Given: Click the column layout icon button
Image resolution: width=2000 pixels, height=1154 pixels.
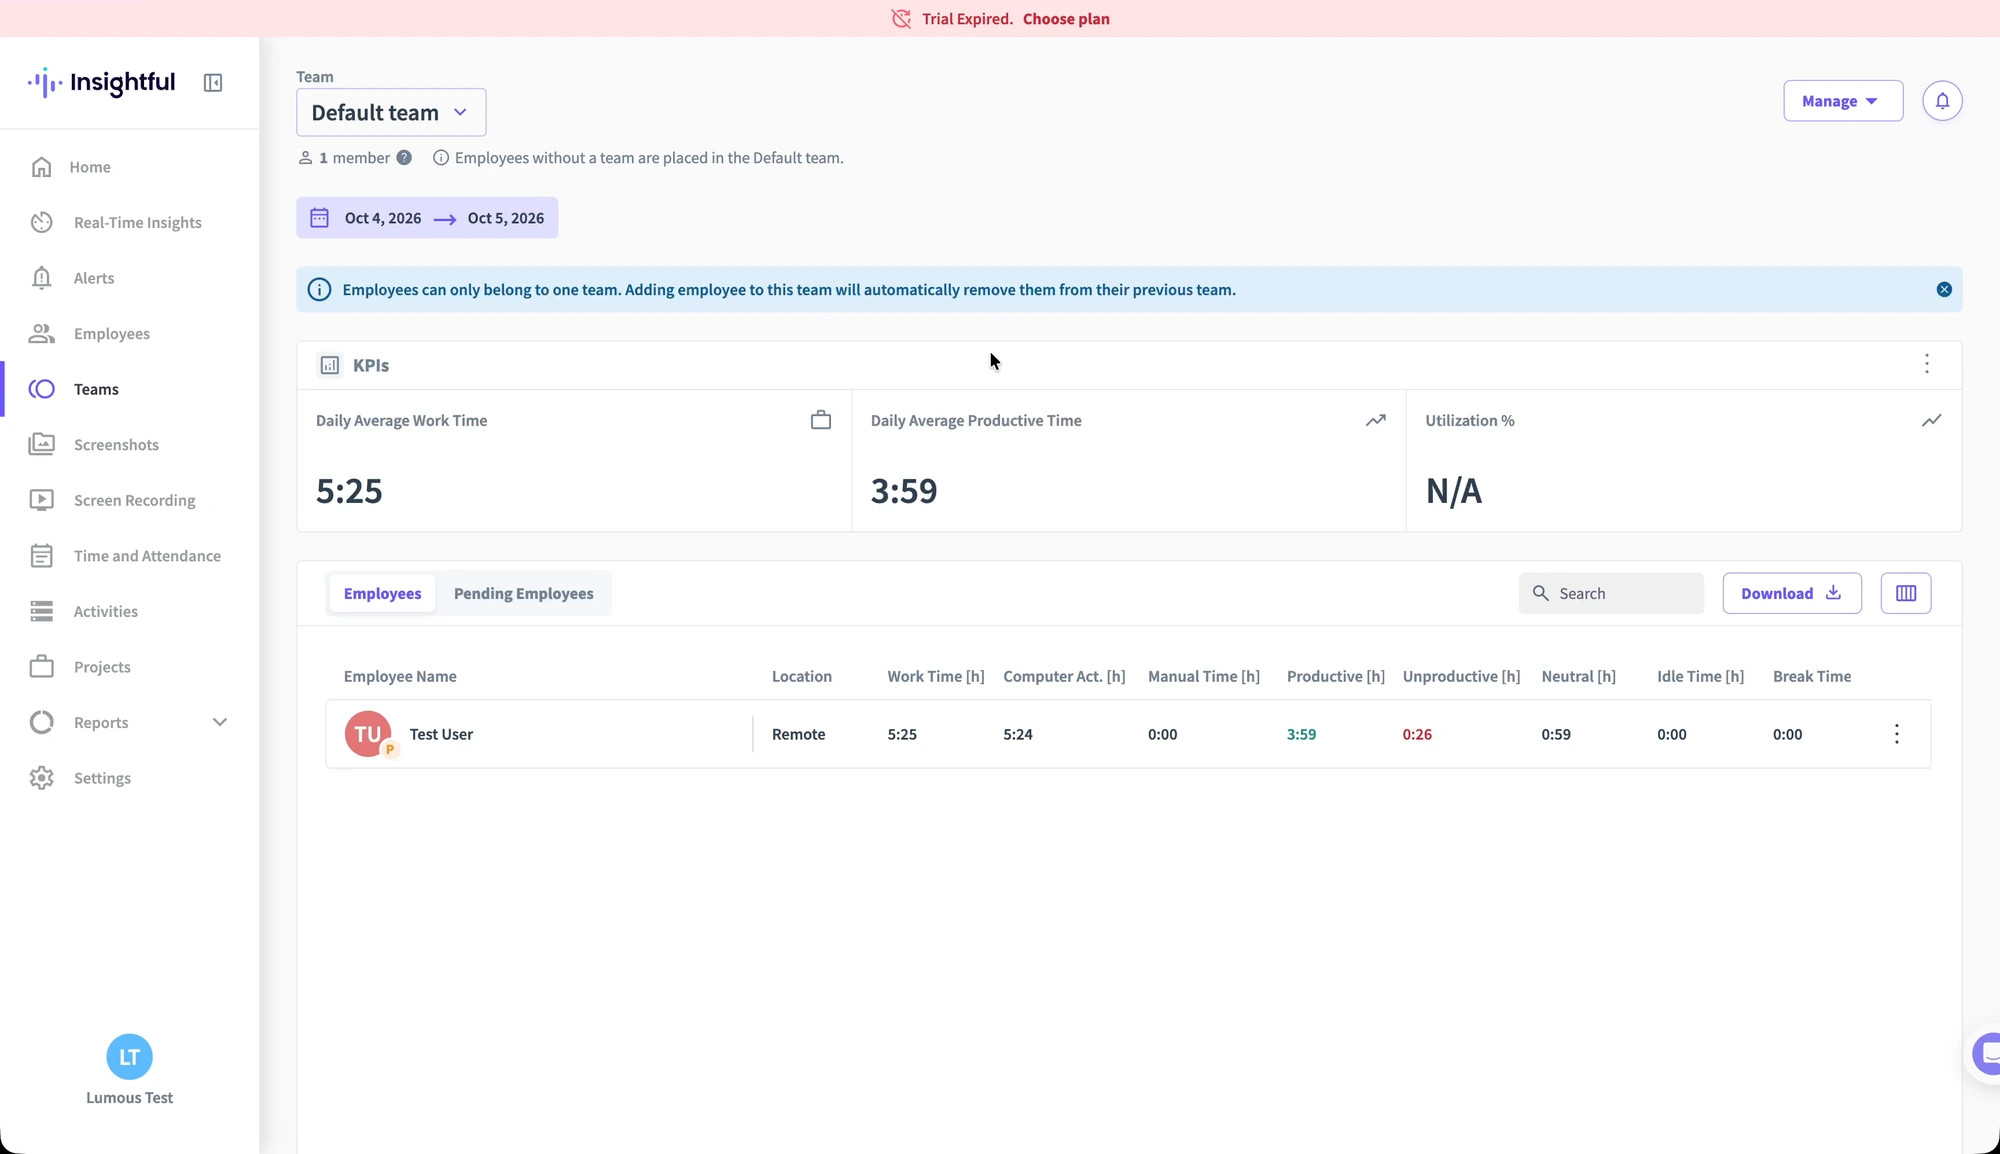Looking at the screenshot, I should (1905, 593).
